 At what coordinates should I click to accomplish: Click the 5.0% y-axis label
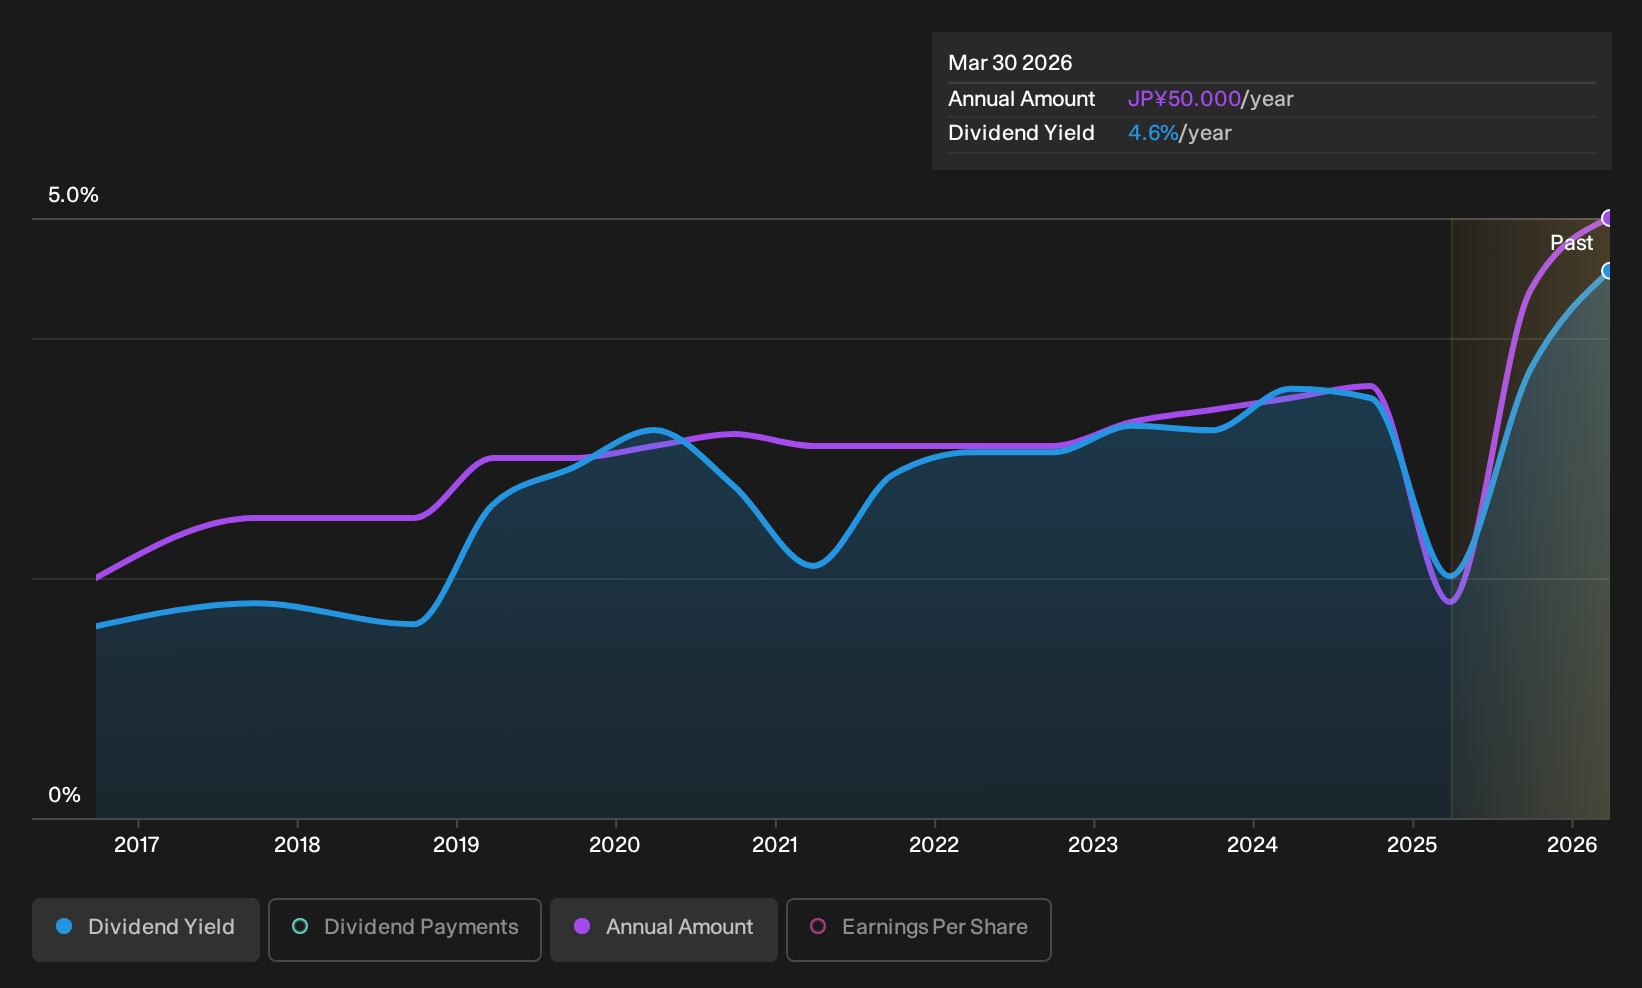tap(74, 195)
